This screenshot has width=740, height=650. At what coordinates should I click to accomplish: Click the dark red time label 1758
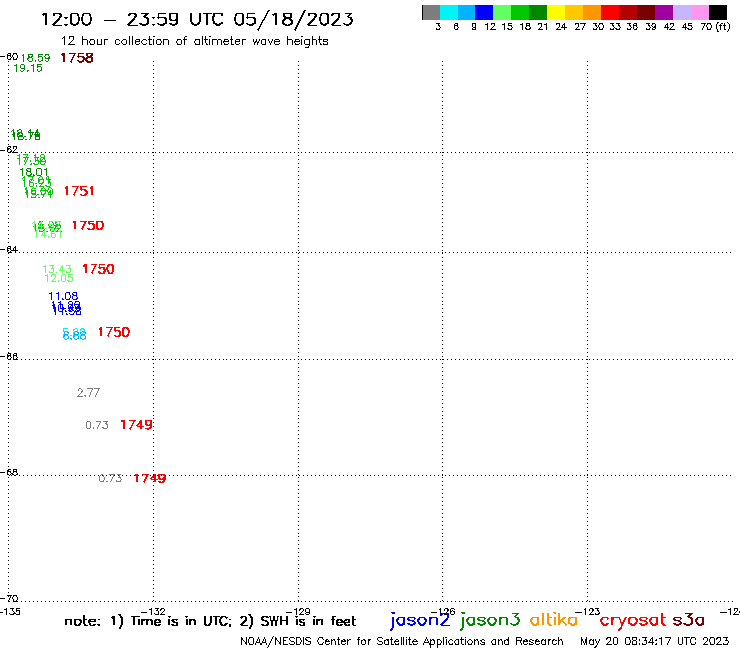point(77,58)
